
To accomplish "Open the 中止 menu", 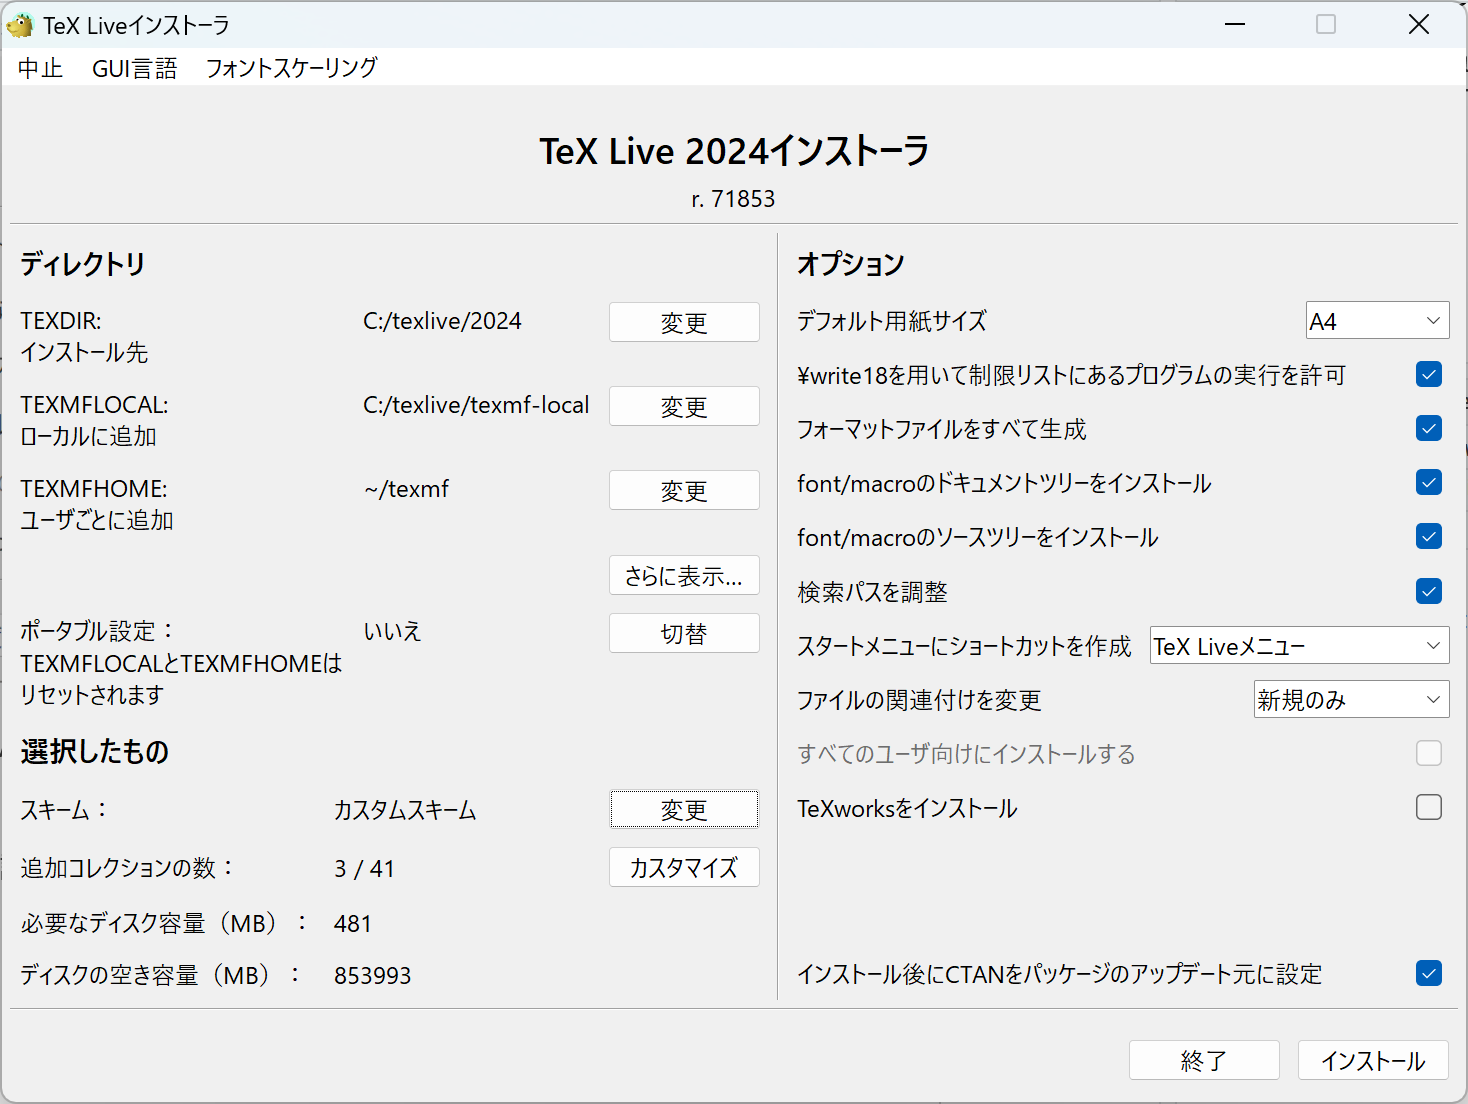I will click(x=40, y=68).
